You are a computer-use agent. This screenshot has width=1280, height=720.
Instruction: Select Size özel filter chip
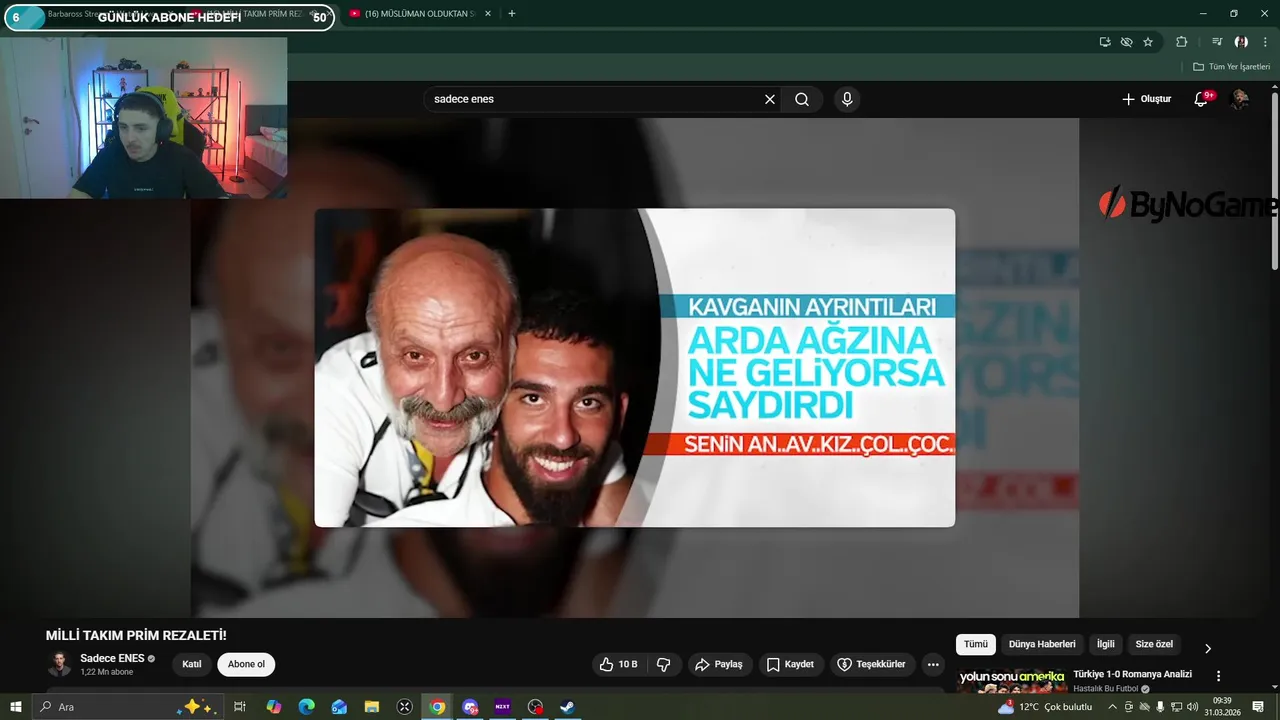click(x=1154, y=644)
